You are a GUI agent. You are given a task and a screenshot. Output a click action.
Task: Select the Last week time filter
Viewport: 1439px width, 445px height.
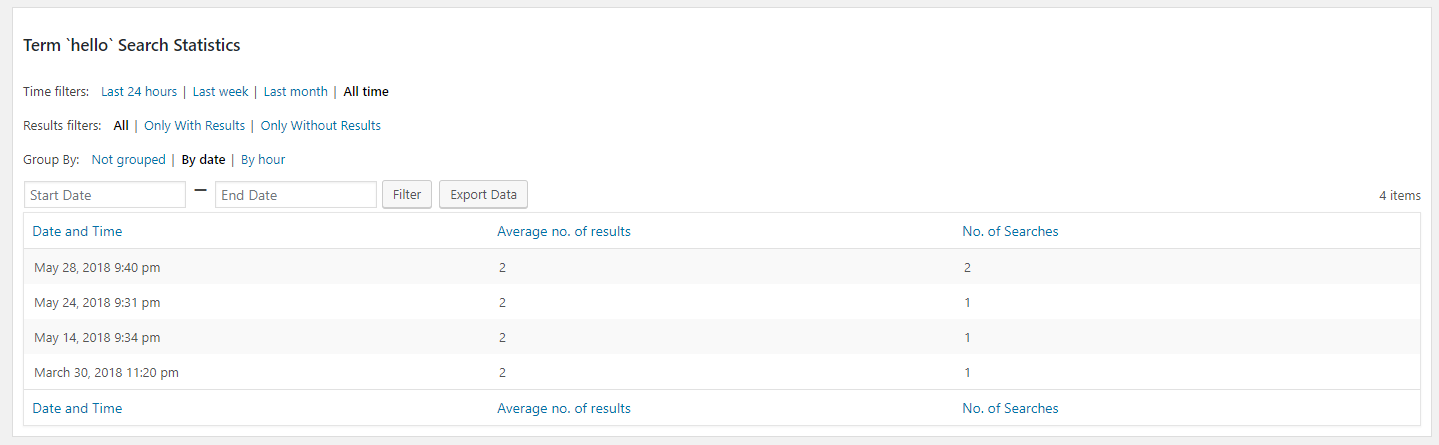220,92
